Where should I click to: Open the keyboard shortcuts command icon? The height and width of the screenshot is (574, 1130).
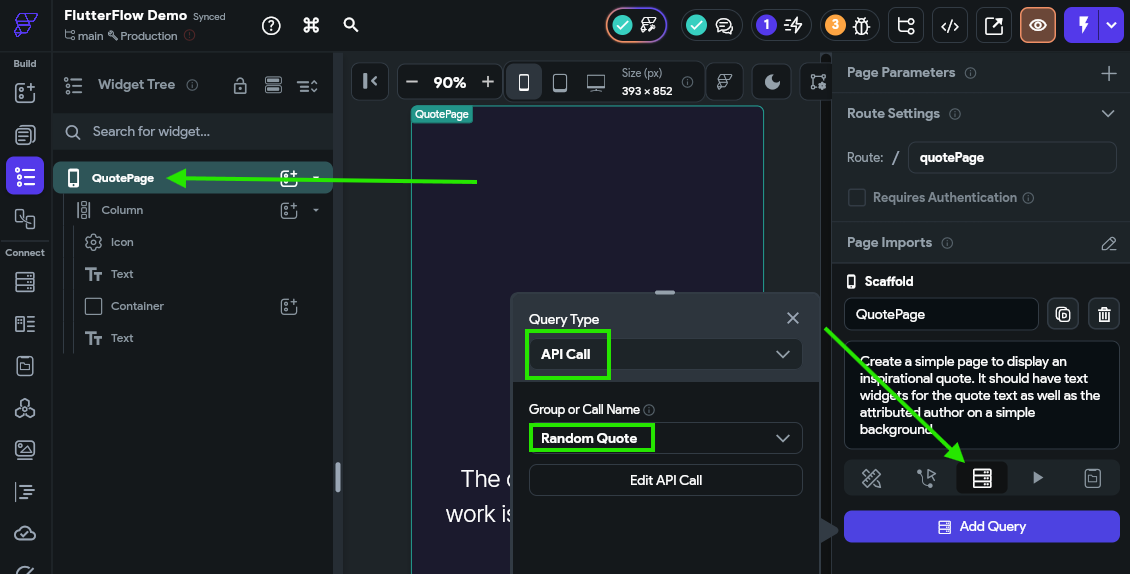coord(311,25)
